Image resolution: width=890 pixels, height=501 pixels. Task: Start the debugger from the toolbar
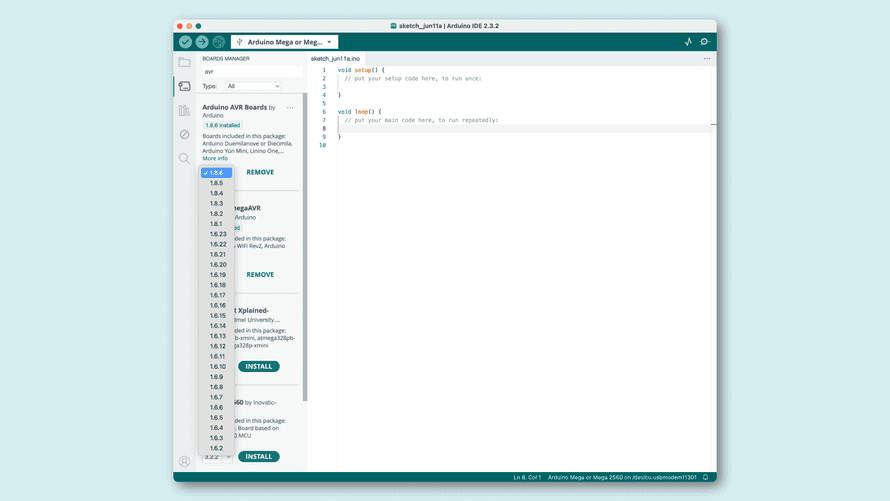(219, 42)
